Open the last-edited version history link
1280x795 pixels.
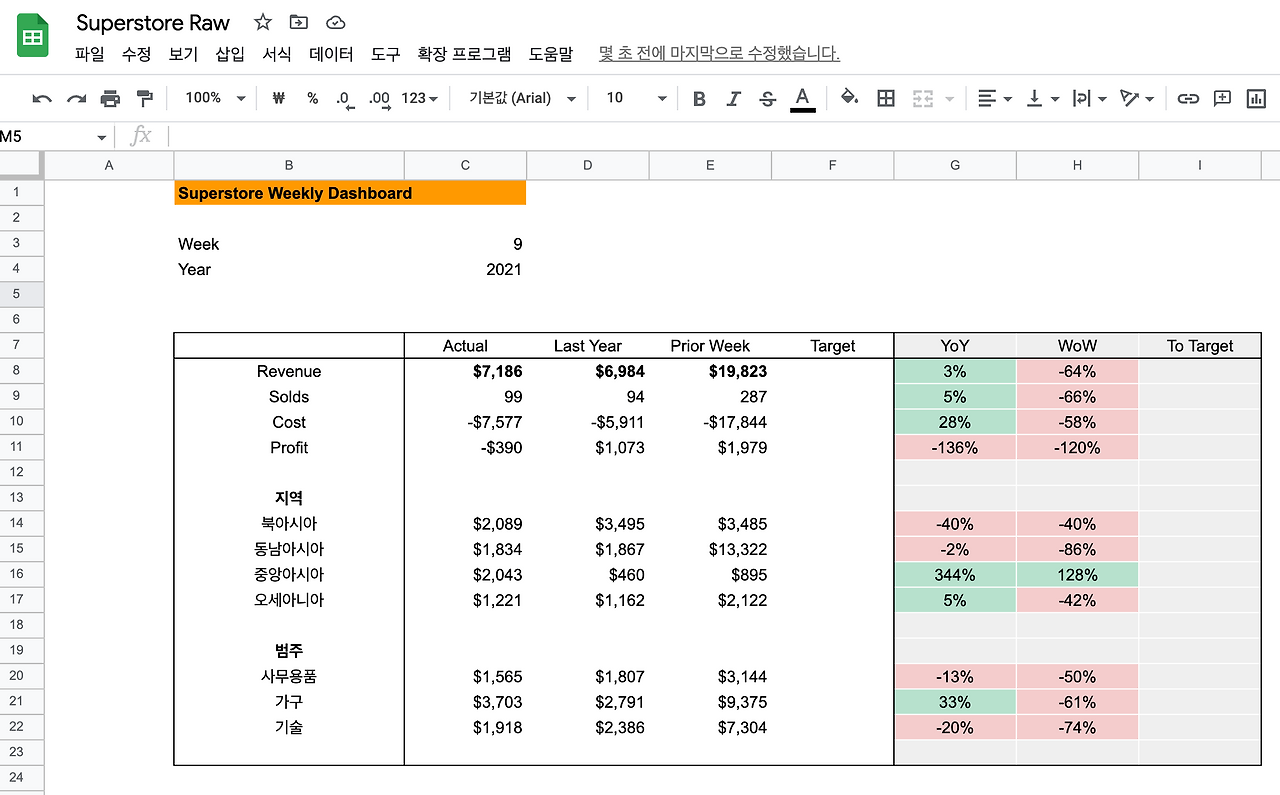click(719, 54)
